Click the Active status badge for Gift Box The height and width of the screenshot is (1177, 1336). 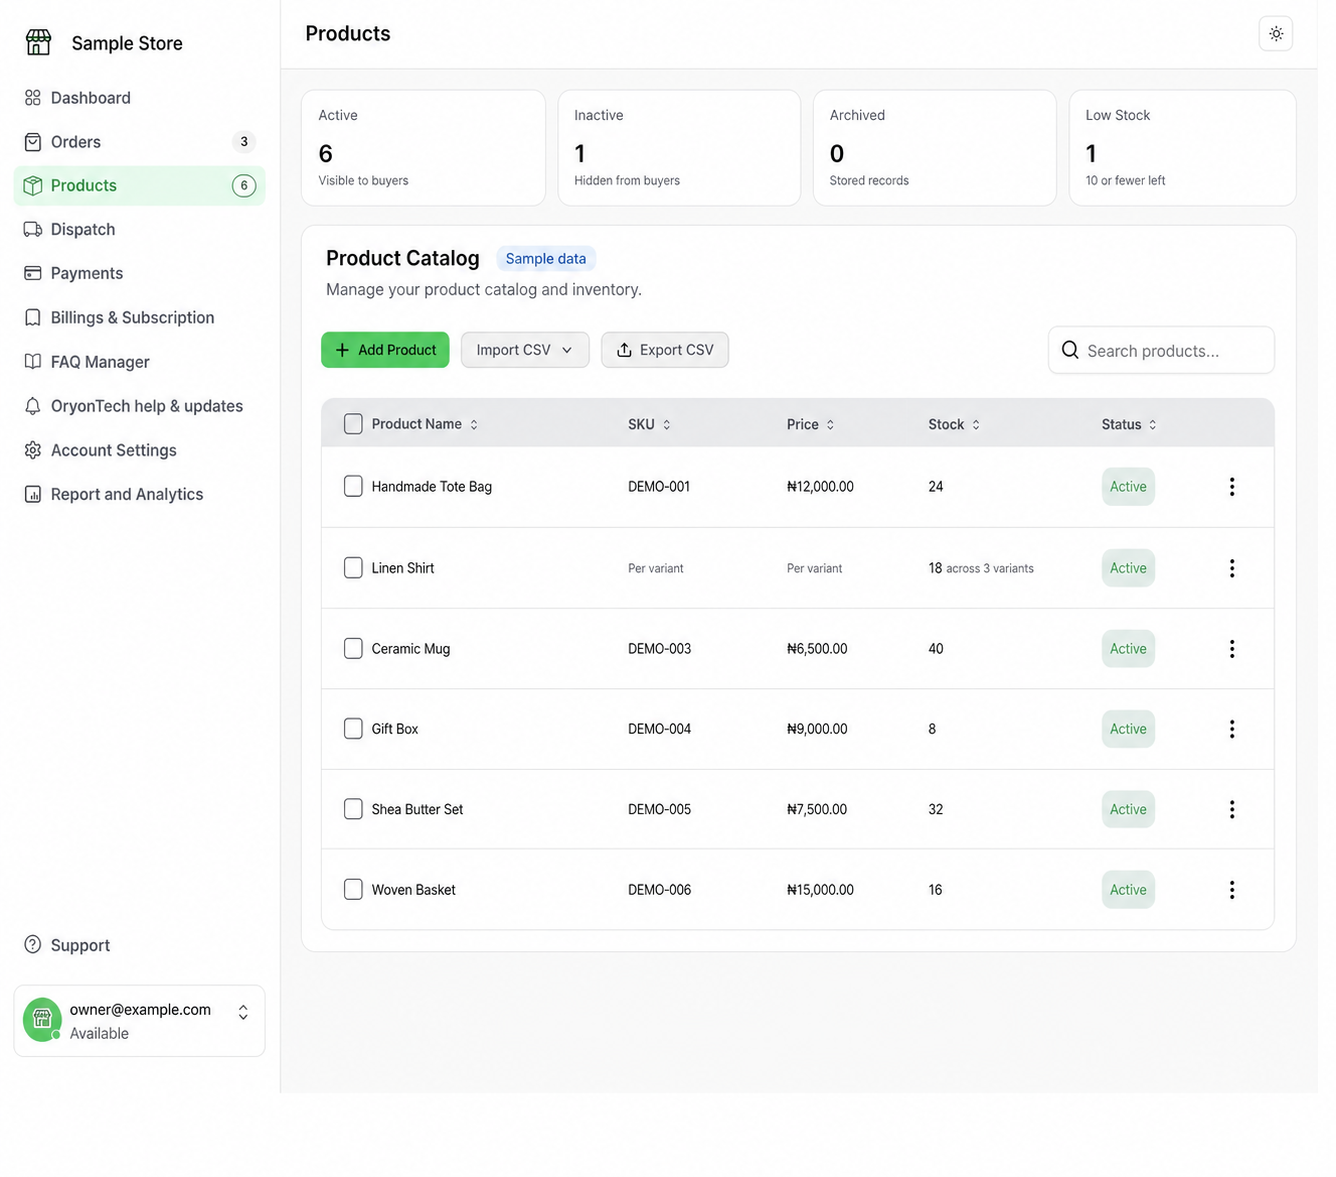click(1128, 729)
